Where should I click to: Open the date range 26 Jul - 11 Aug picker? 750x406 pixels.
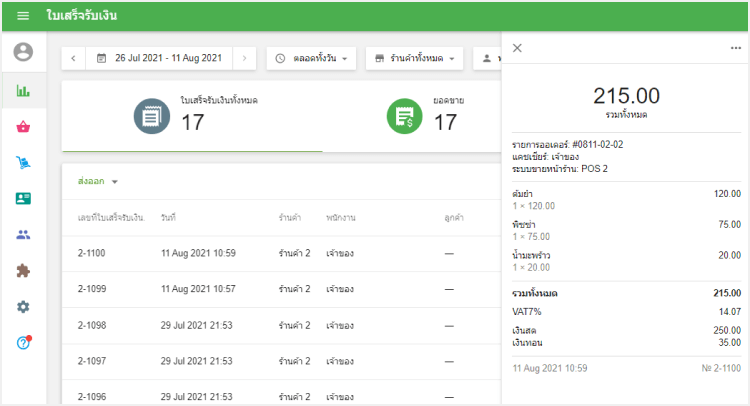click(x=159, y=59)
